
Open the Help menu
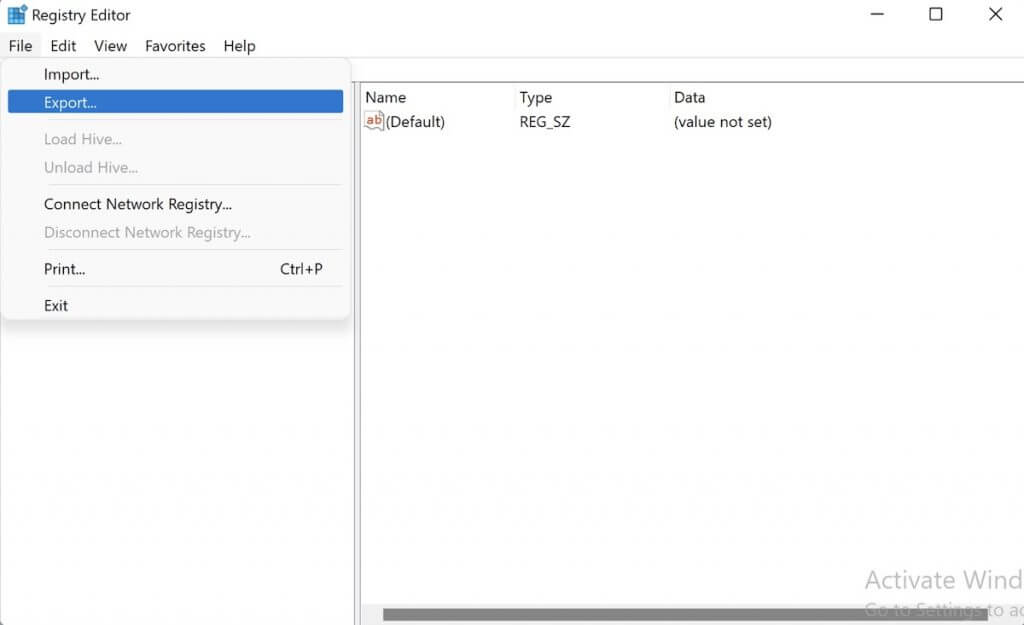click(239, 46)
